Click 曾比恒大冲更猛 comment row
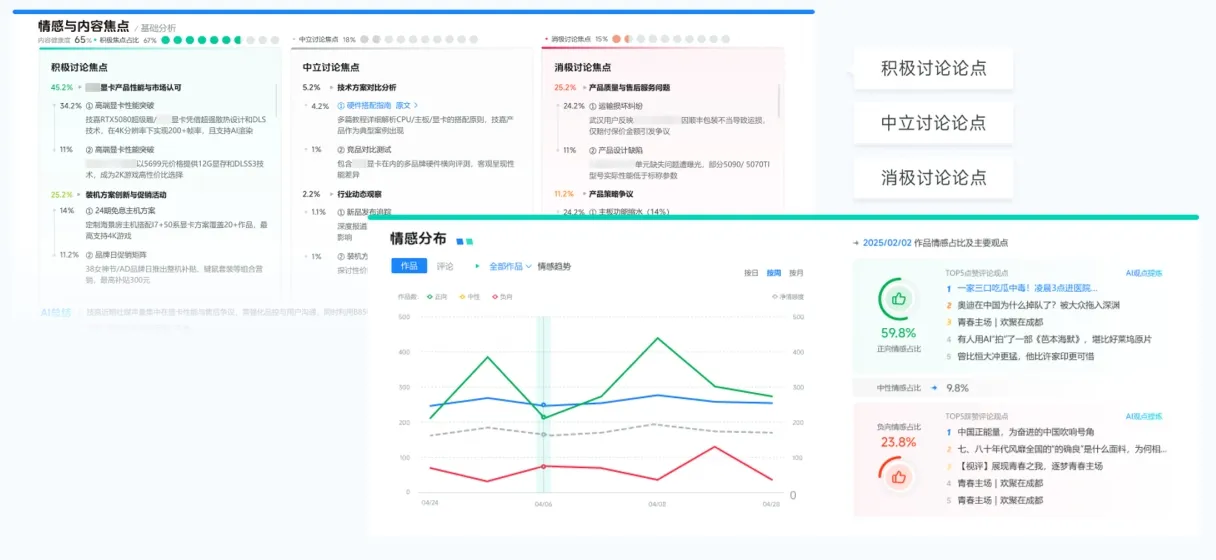The image size is (1216, 560). click(x=1027, y=356)
